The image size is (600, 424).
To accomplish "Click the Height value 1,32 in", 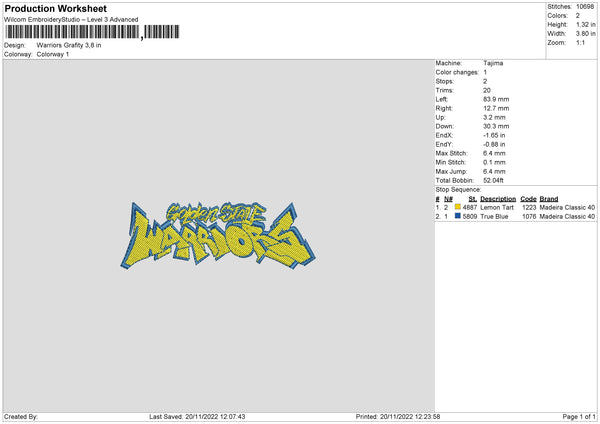I will pos(586,24).
